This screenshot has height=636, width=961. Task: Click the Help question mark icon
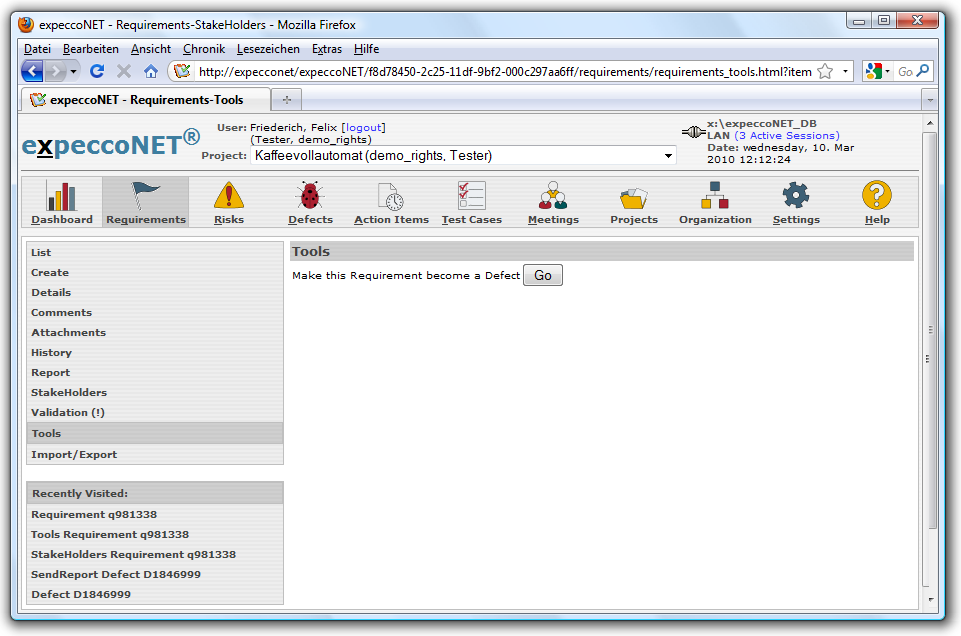[876, 196]
